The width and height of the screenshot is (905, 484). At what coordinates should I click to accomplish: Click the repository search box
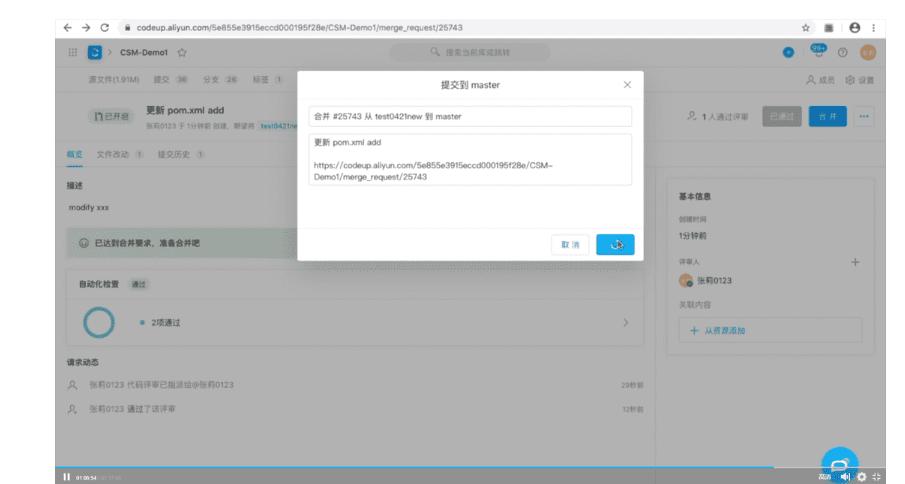470,52
